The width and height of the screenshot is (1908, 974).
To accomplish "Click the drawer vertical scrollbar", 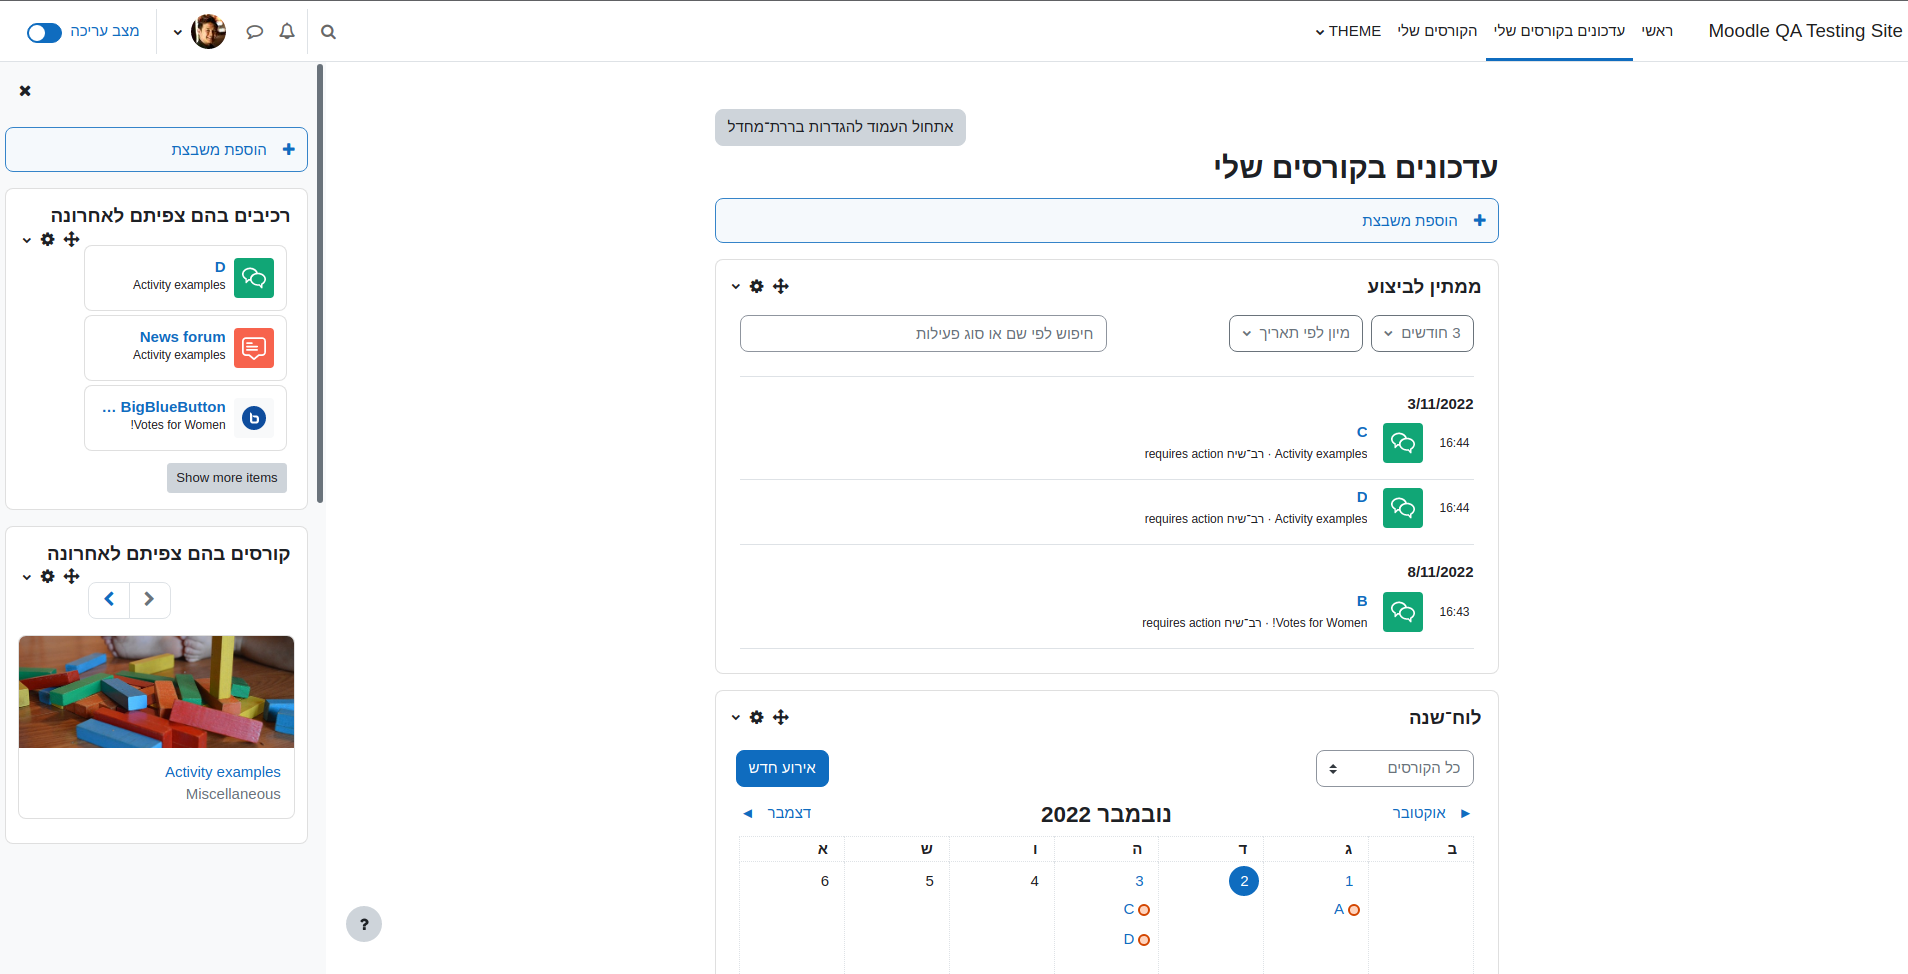I will (x=320, y=284).
